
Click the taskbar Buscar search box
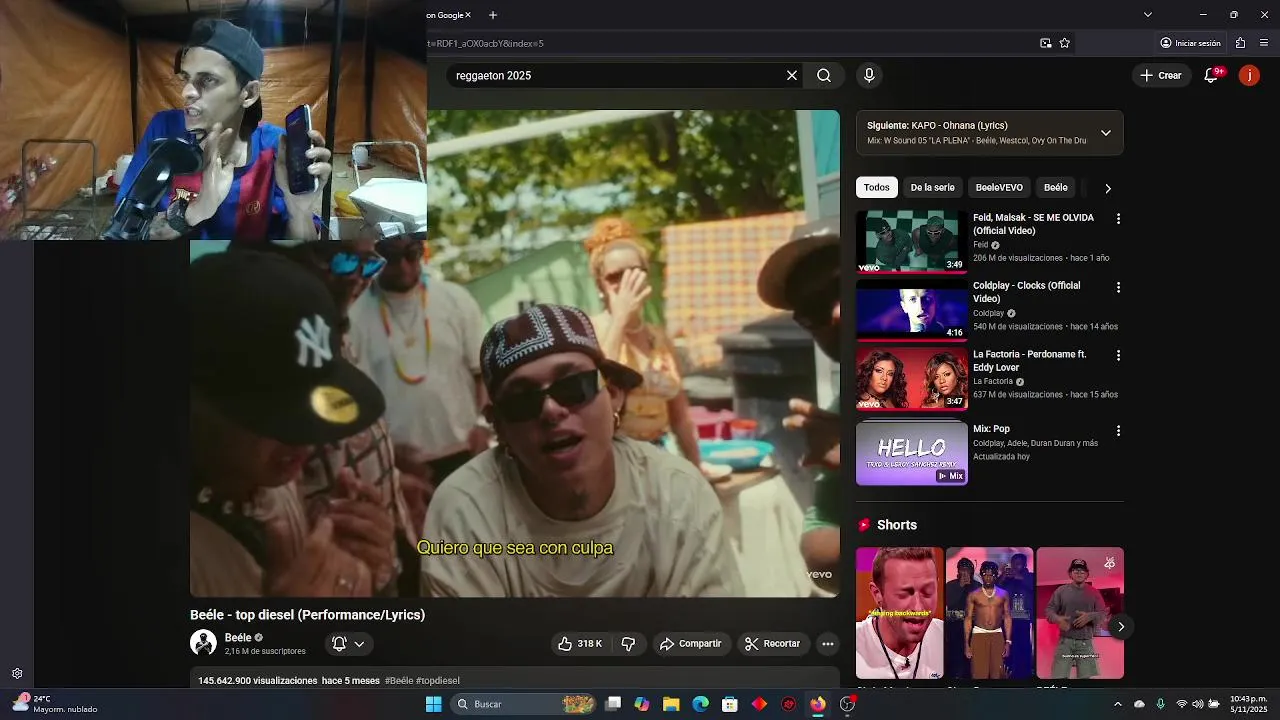pos(524,704)
